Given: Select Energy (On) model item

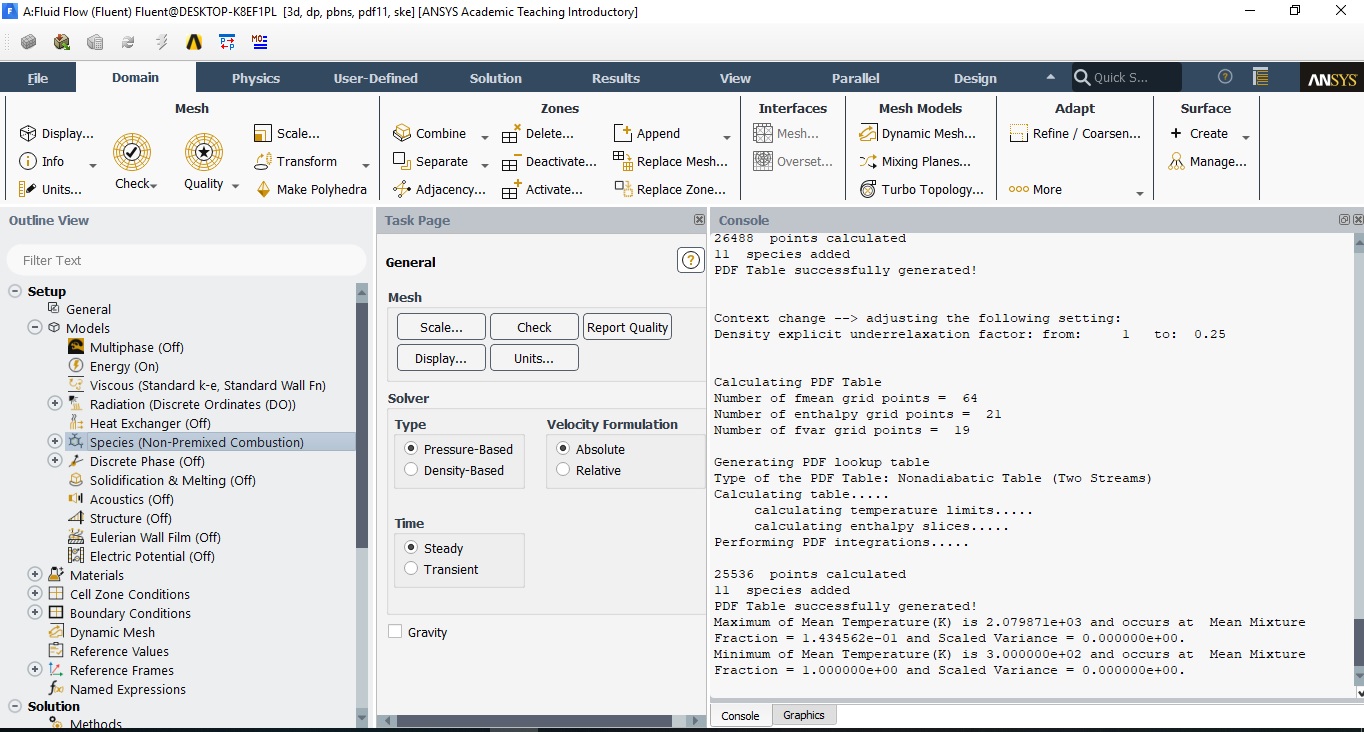Looking at the screenshot, I should 114,366.
